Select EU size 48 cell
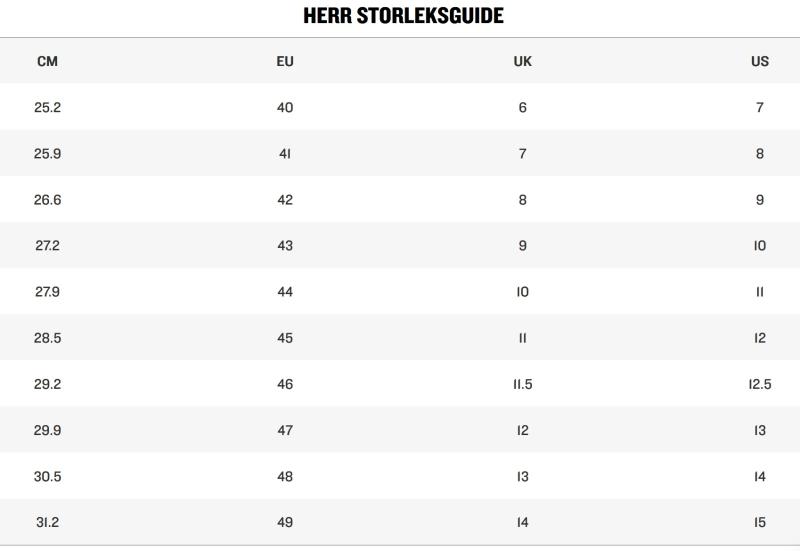 point(285,476)
